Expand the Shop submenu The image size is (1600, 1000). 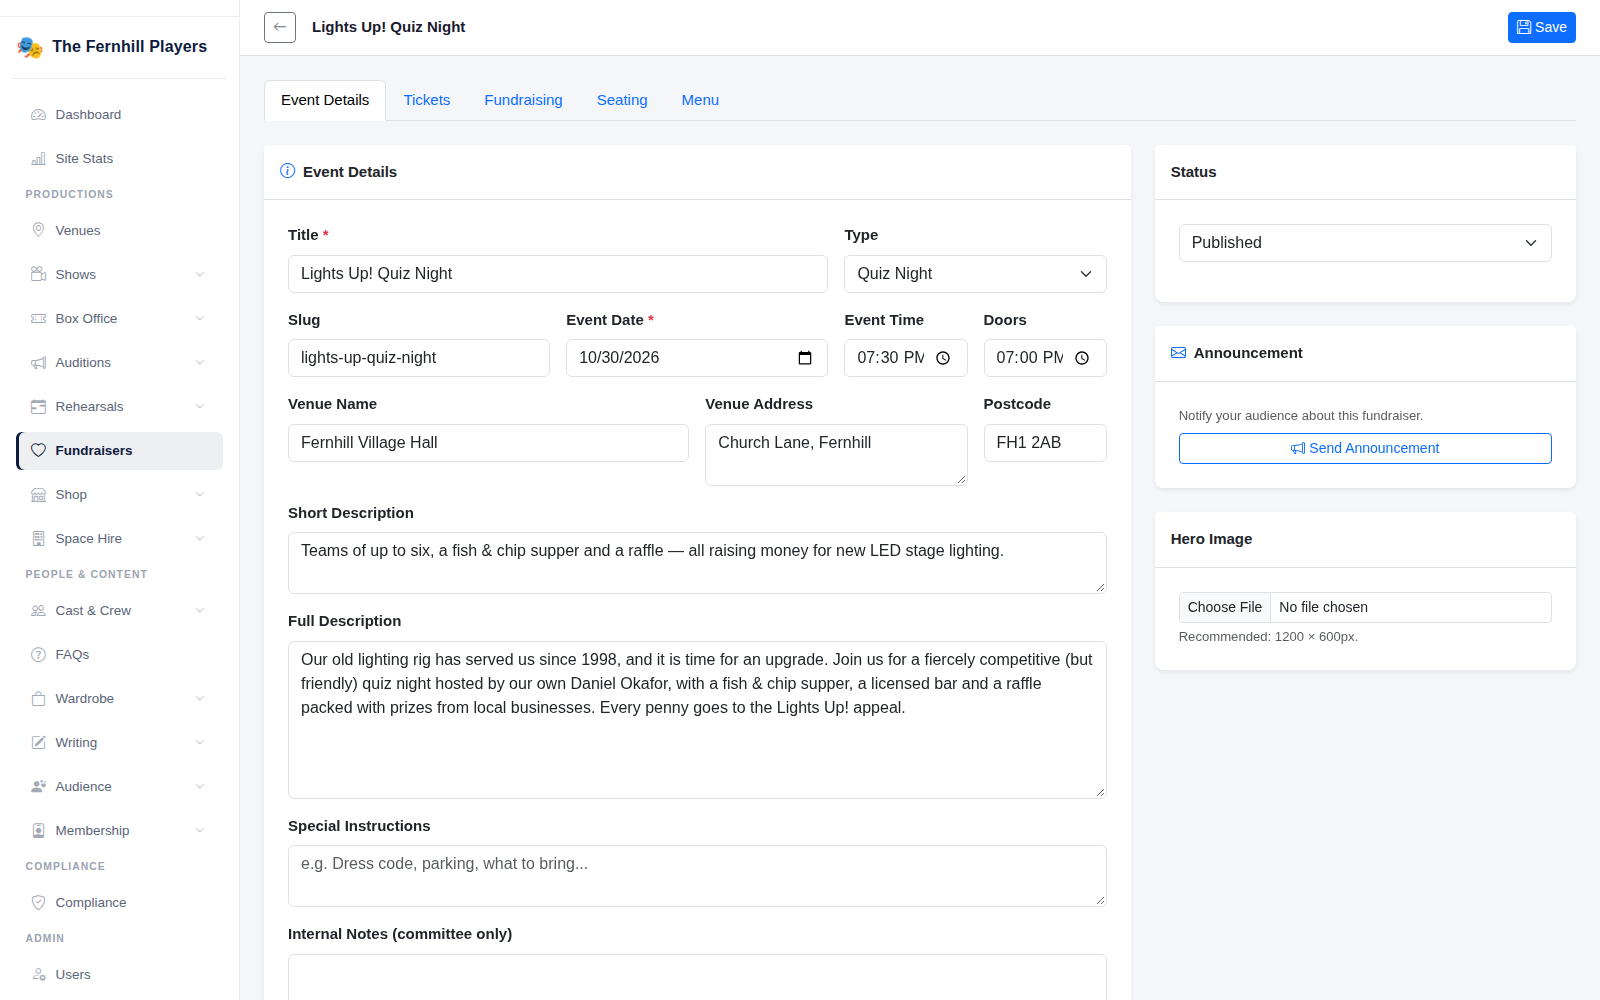(x=119, y=495)
